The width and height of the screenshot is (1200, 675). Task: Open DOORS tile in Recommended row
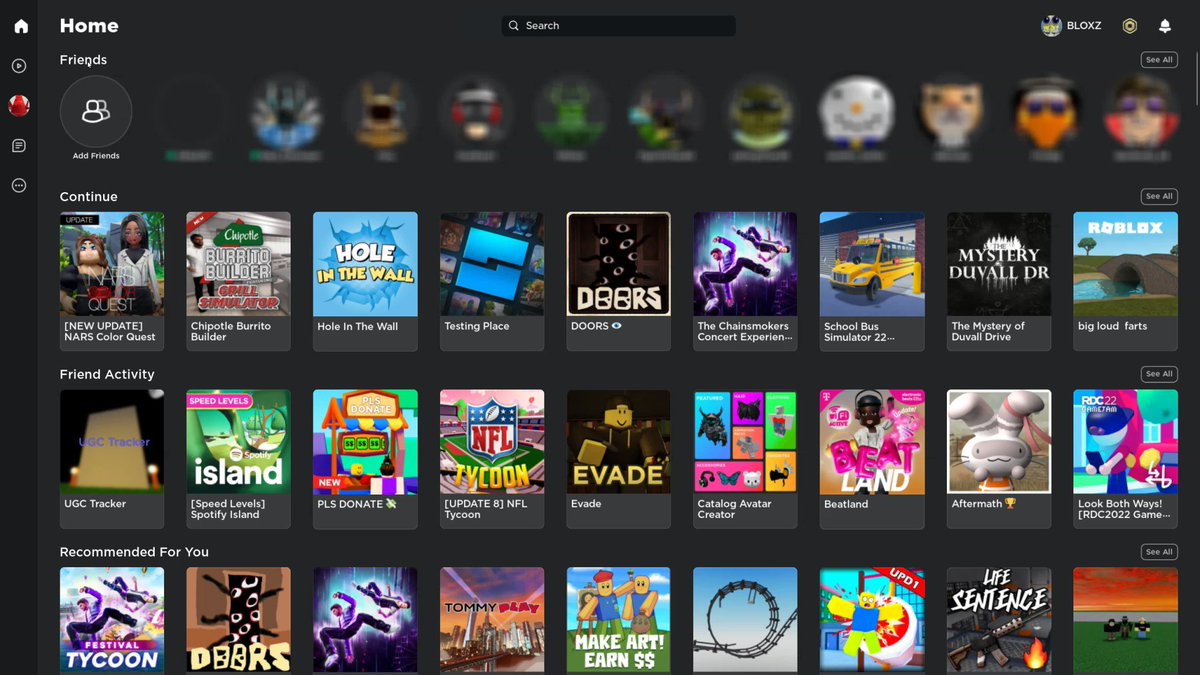(238, 620)
